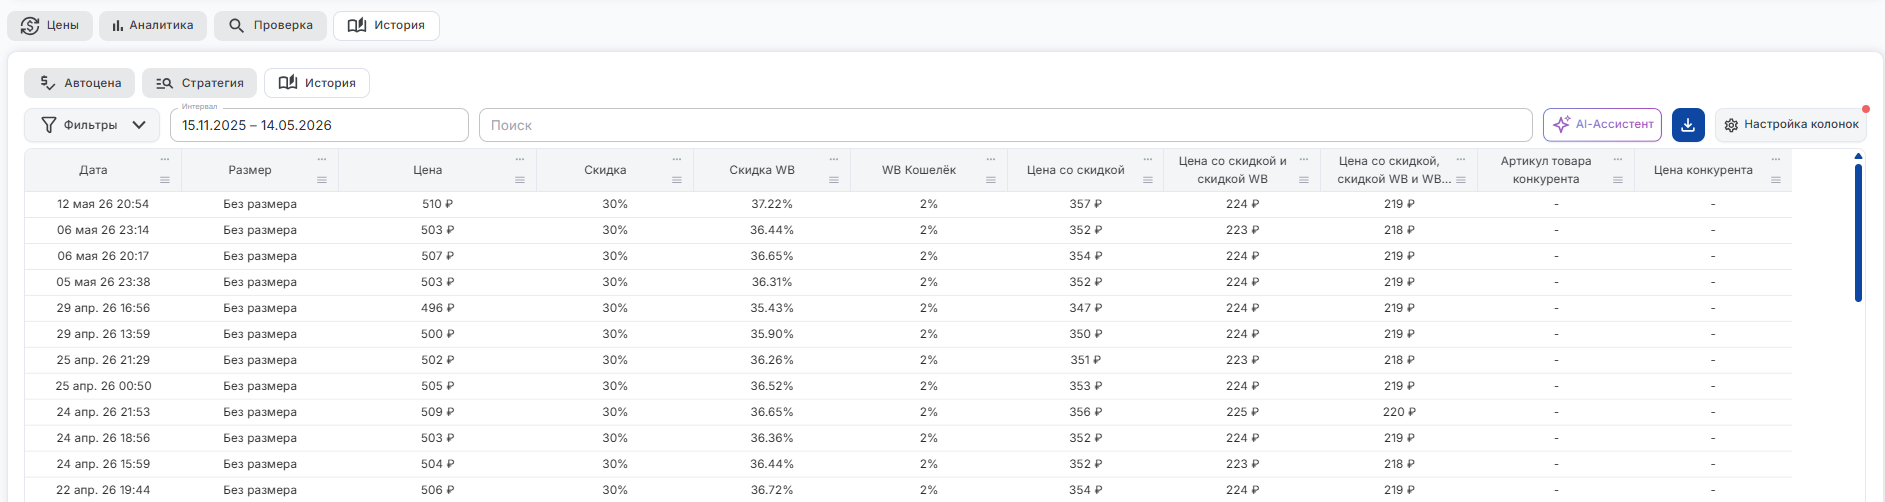The height and width of the screenshot is (502, 1885).
Task: Click the lines icon in WB Кошелёк column
Action: tap(991, 180)
